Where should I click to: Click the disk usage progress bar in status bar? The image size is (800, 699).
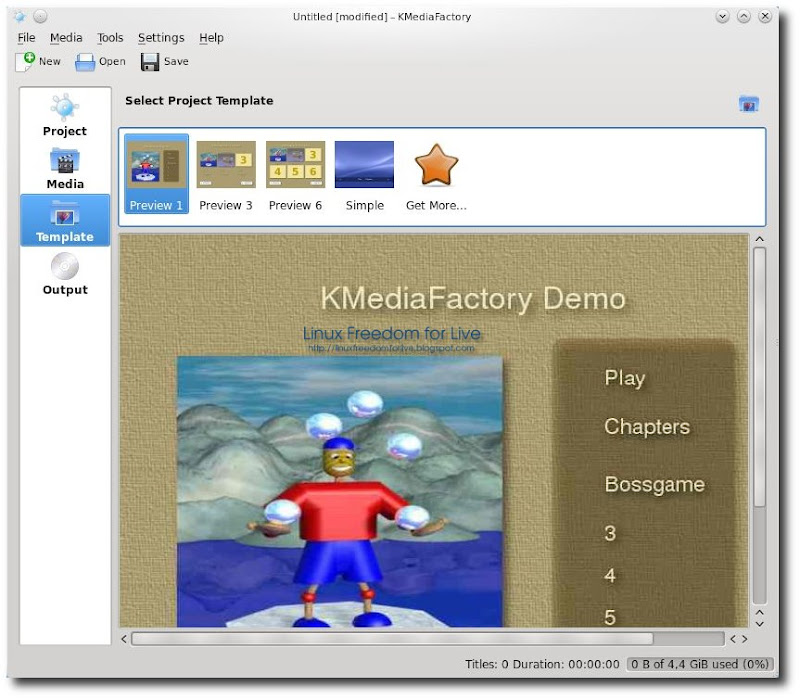click(x=700, y=664)
